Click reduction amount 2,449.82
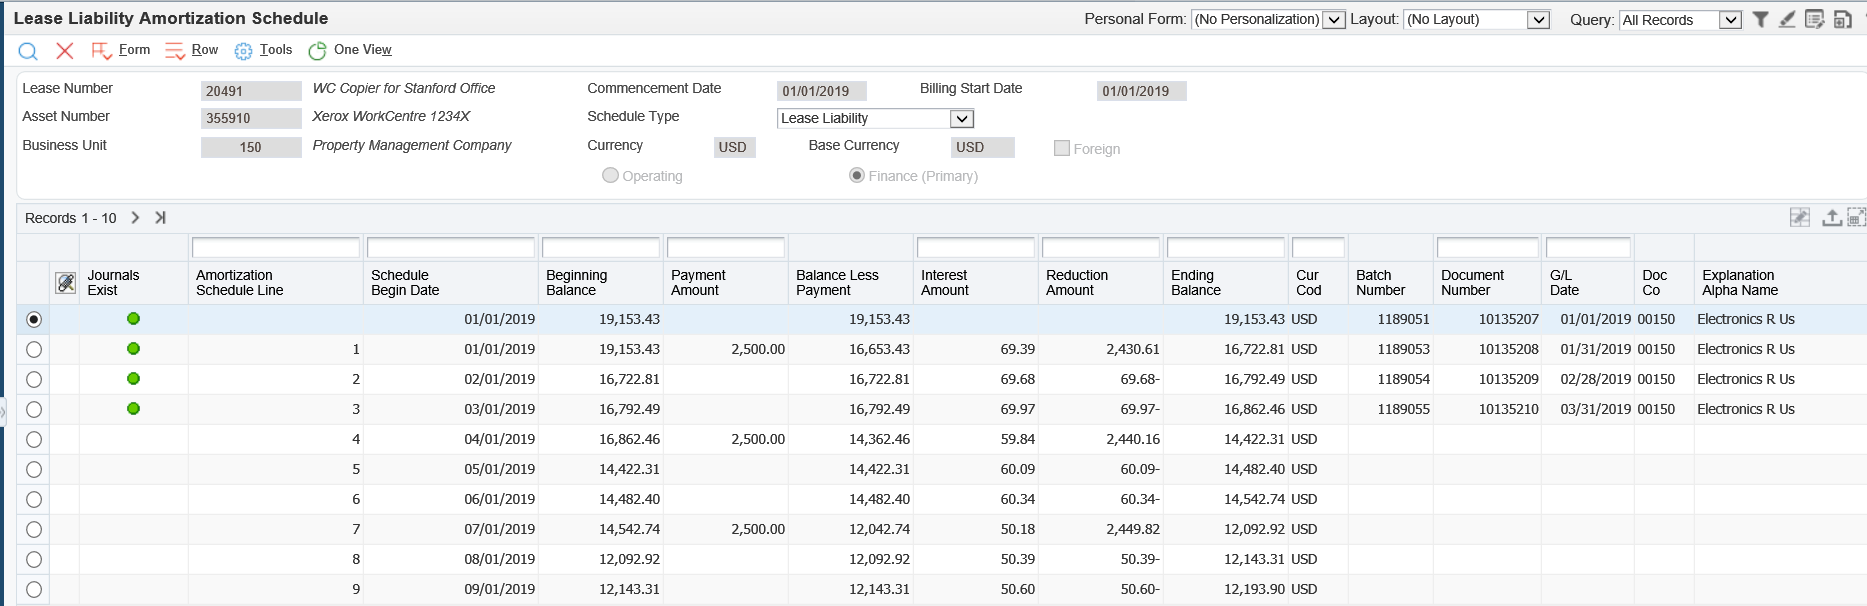 click(1133, 529)
